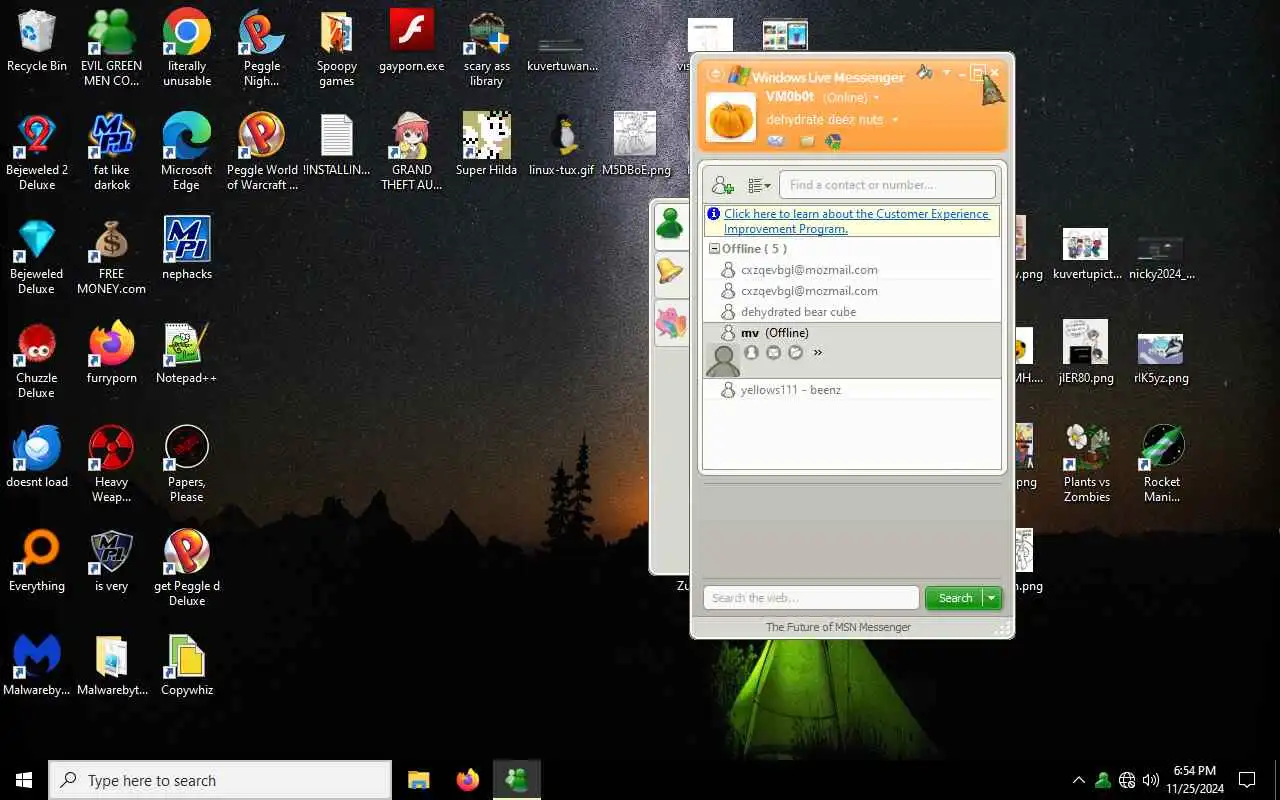Image resolution: width=1280 pixels, height=800 pixels.
Task: Collapse the Offline (5) contact group
Action: [715, 249]
